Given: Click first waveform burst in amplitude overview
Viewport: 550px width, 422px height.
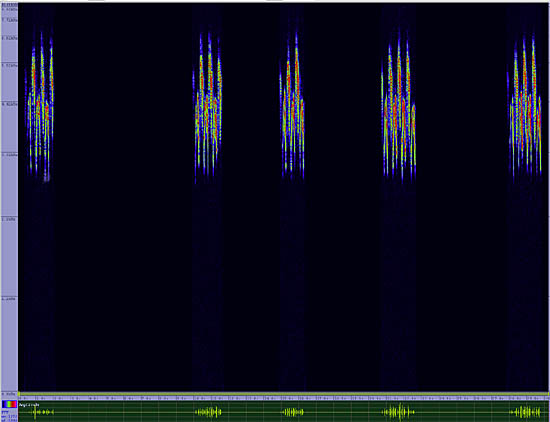Looking at the screenshot, I should click(41, 412).
